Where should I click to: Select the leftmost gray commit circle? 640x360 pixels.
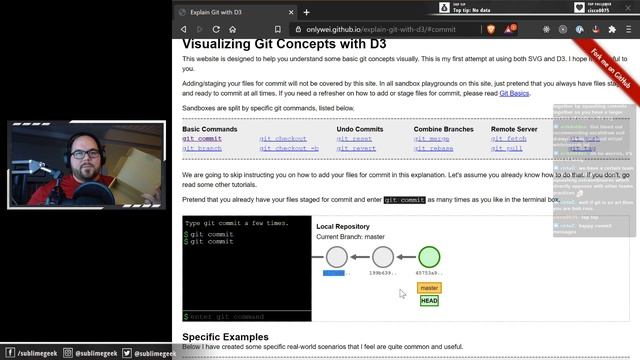point(337,257)
